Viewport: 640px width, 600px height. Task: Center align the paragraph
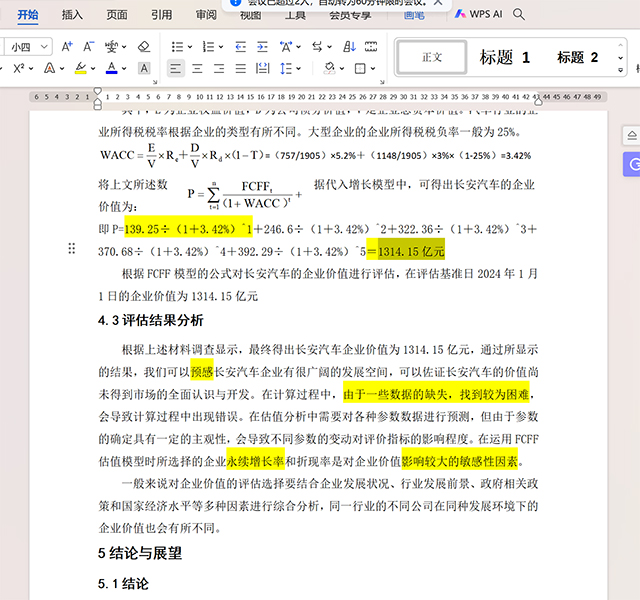198,68
